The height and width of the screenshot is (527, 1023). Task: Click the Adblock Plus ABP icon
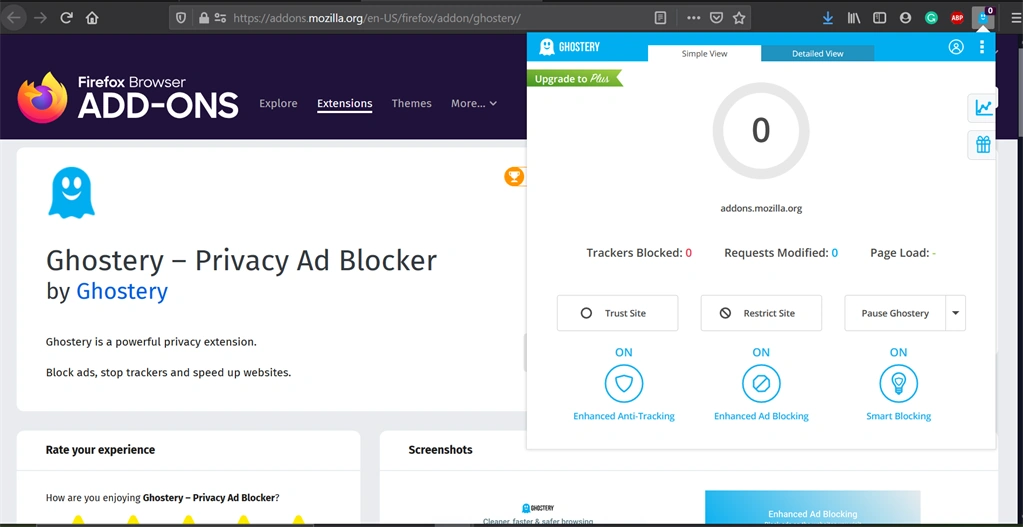tap(957, 18)
